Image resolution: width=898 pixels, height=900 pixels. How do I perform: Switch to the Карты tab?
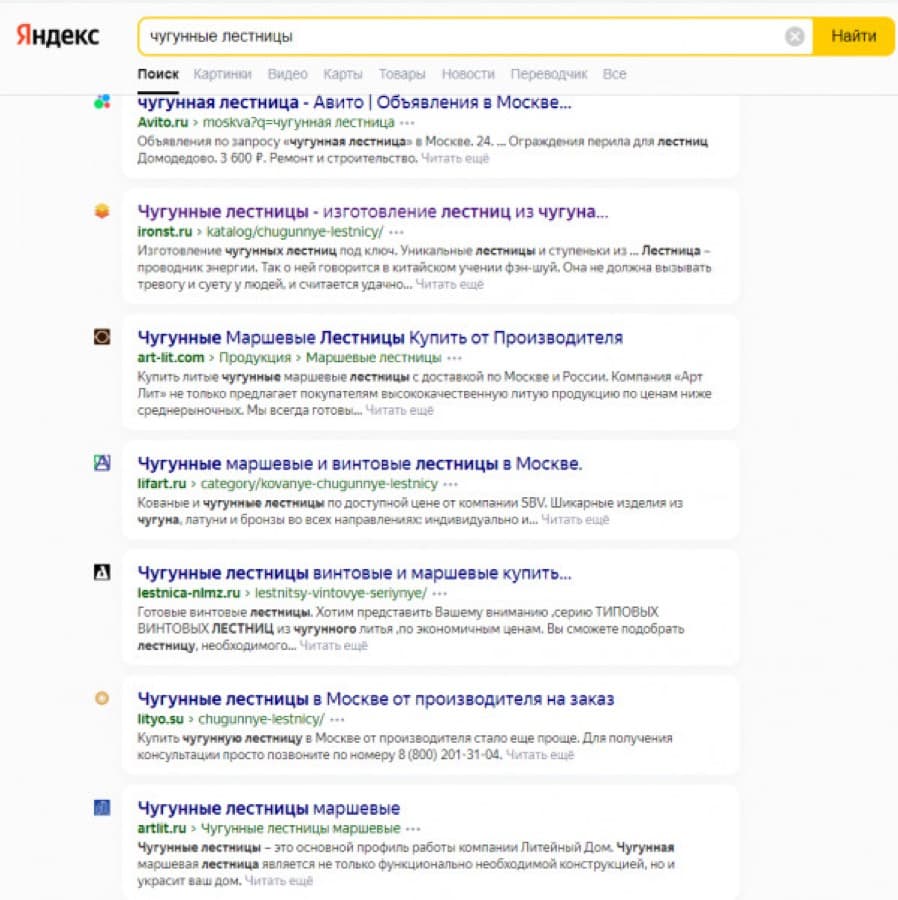(x=343, y=74)
